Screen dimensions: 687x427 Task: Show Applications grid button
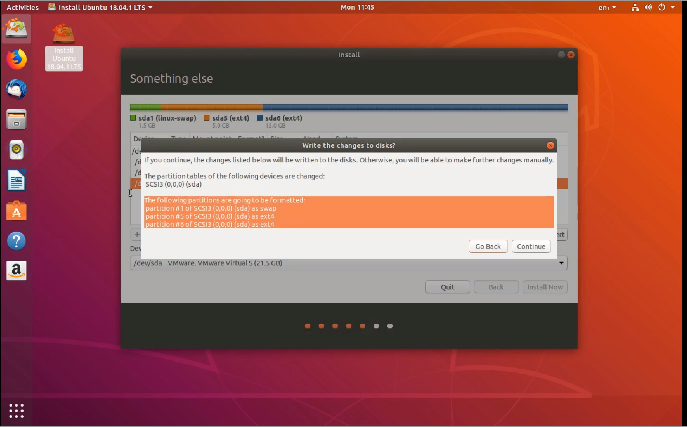point(17,410)
